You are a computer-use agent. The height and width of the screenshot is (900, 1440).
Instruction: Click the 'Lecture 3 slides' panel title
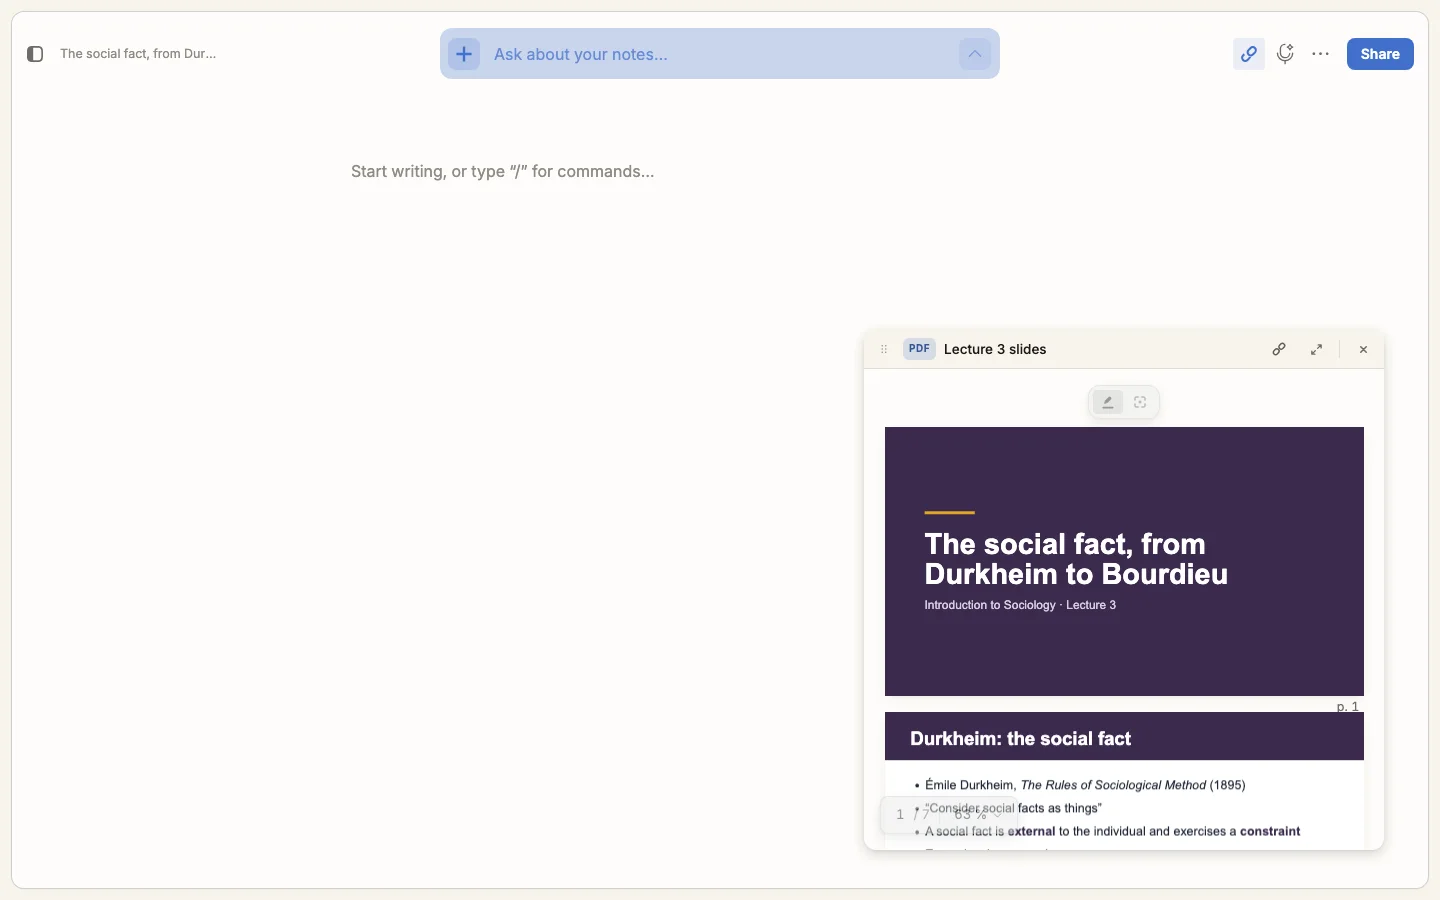[995, 349]
